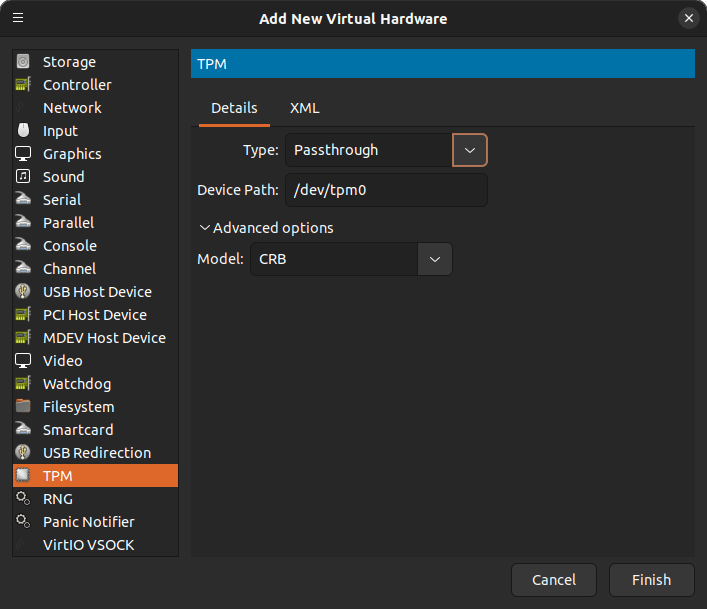Screen dimensions: 707x609
Task: Open the Type dropdown arrow
Action: (x=470, y=150)
